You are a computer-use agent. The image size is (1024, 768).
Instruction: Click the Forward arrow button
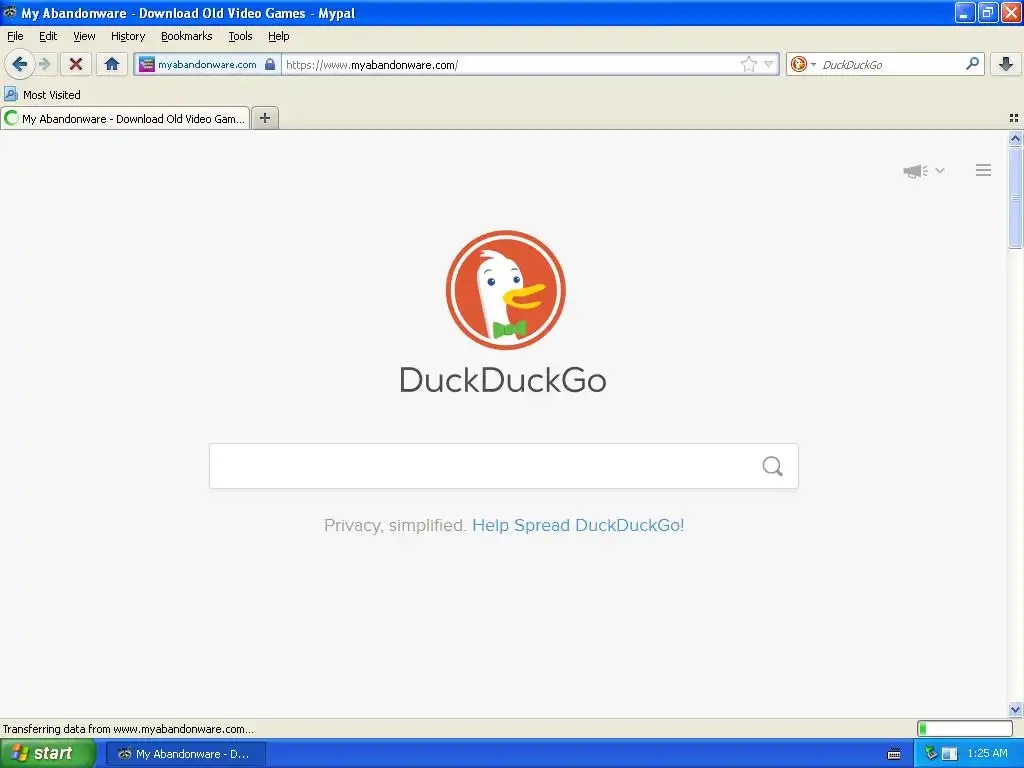point(44,64)
